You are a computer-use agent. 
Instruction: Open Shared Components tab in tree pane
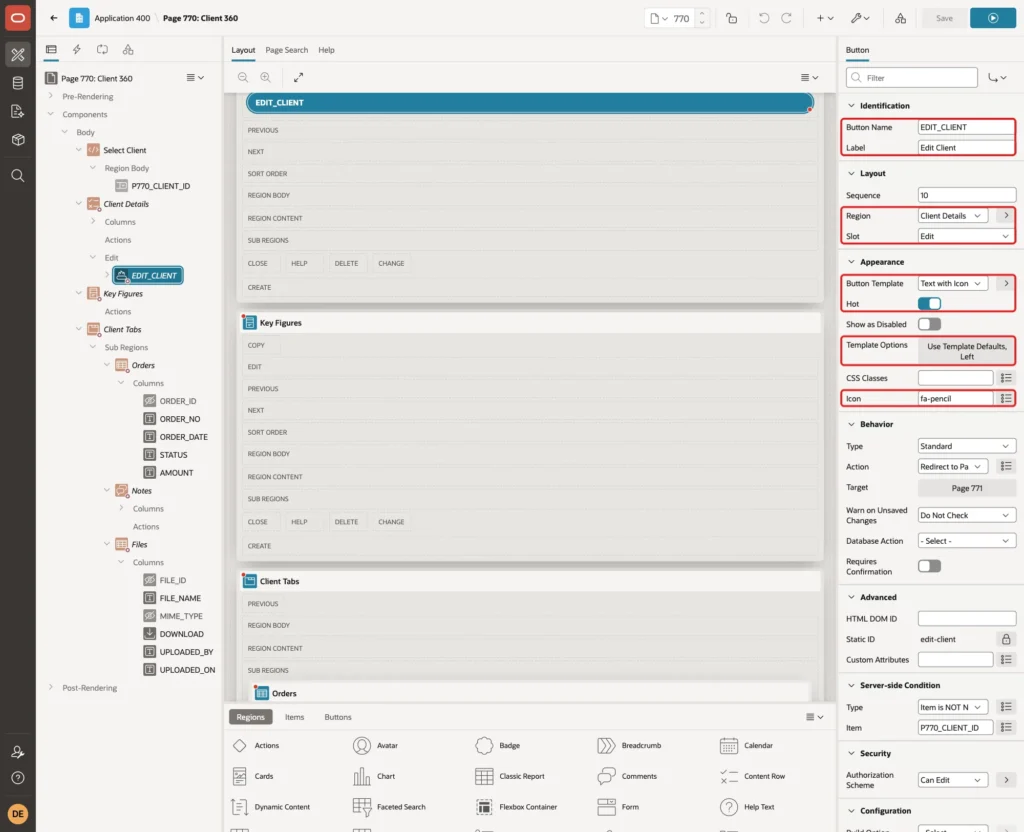pyautogui.click(x=128, y=50)
